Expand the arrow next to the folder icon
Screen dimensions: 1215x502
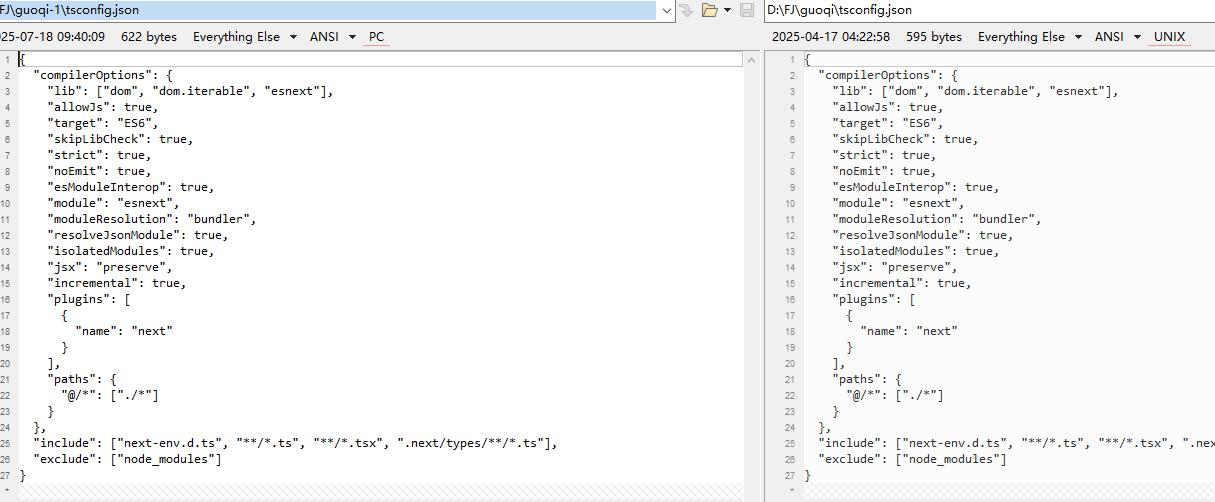click(x=727, y=10)
